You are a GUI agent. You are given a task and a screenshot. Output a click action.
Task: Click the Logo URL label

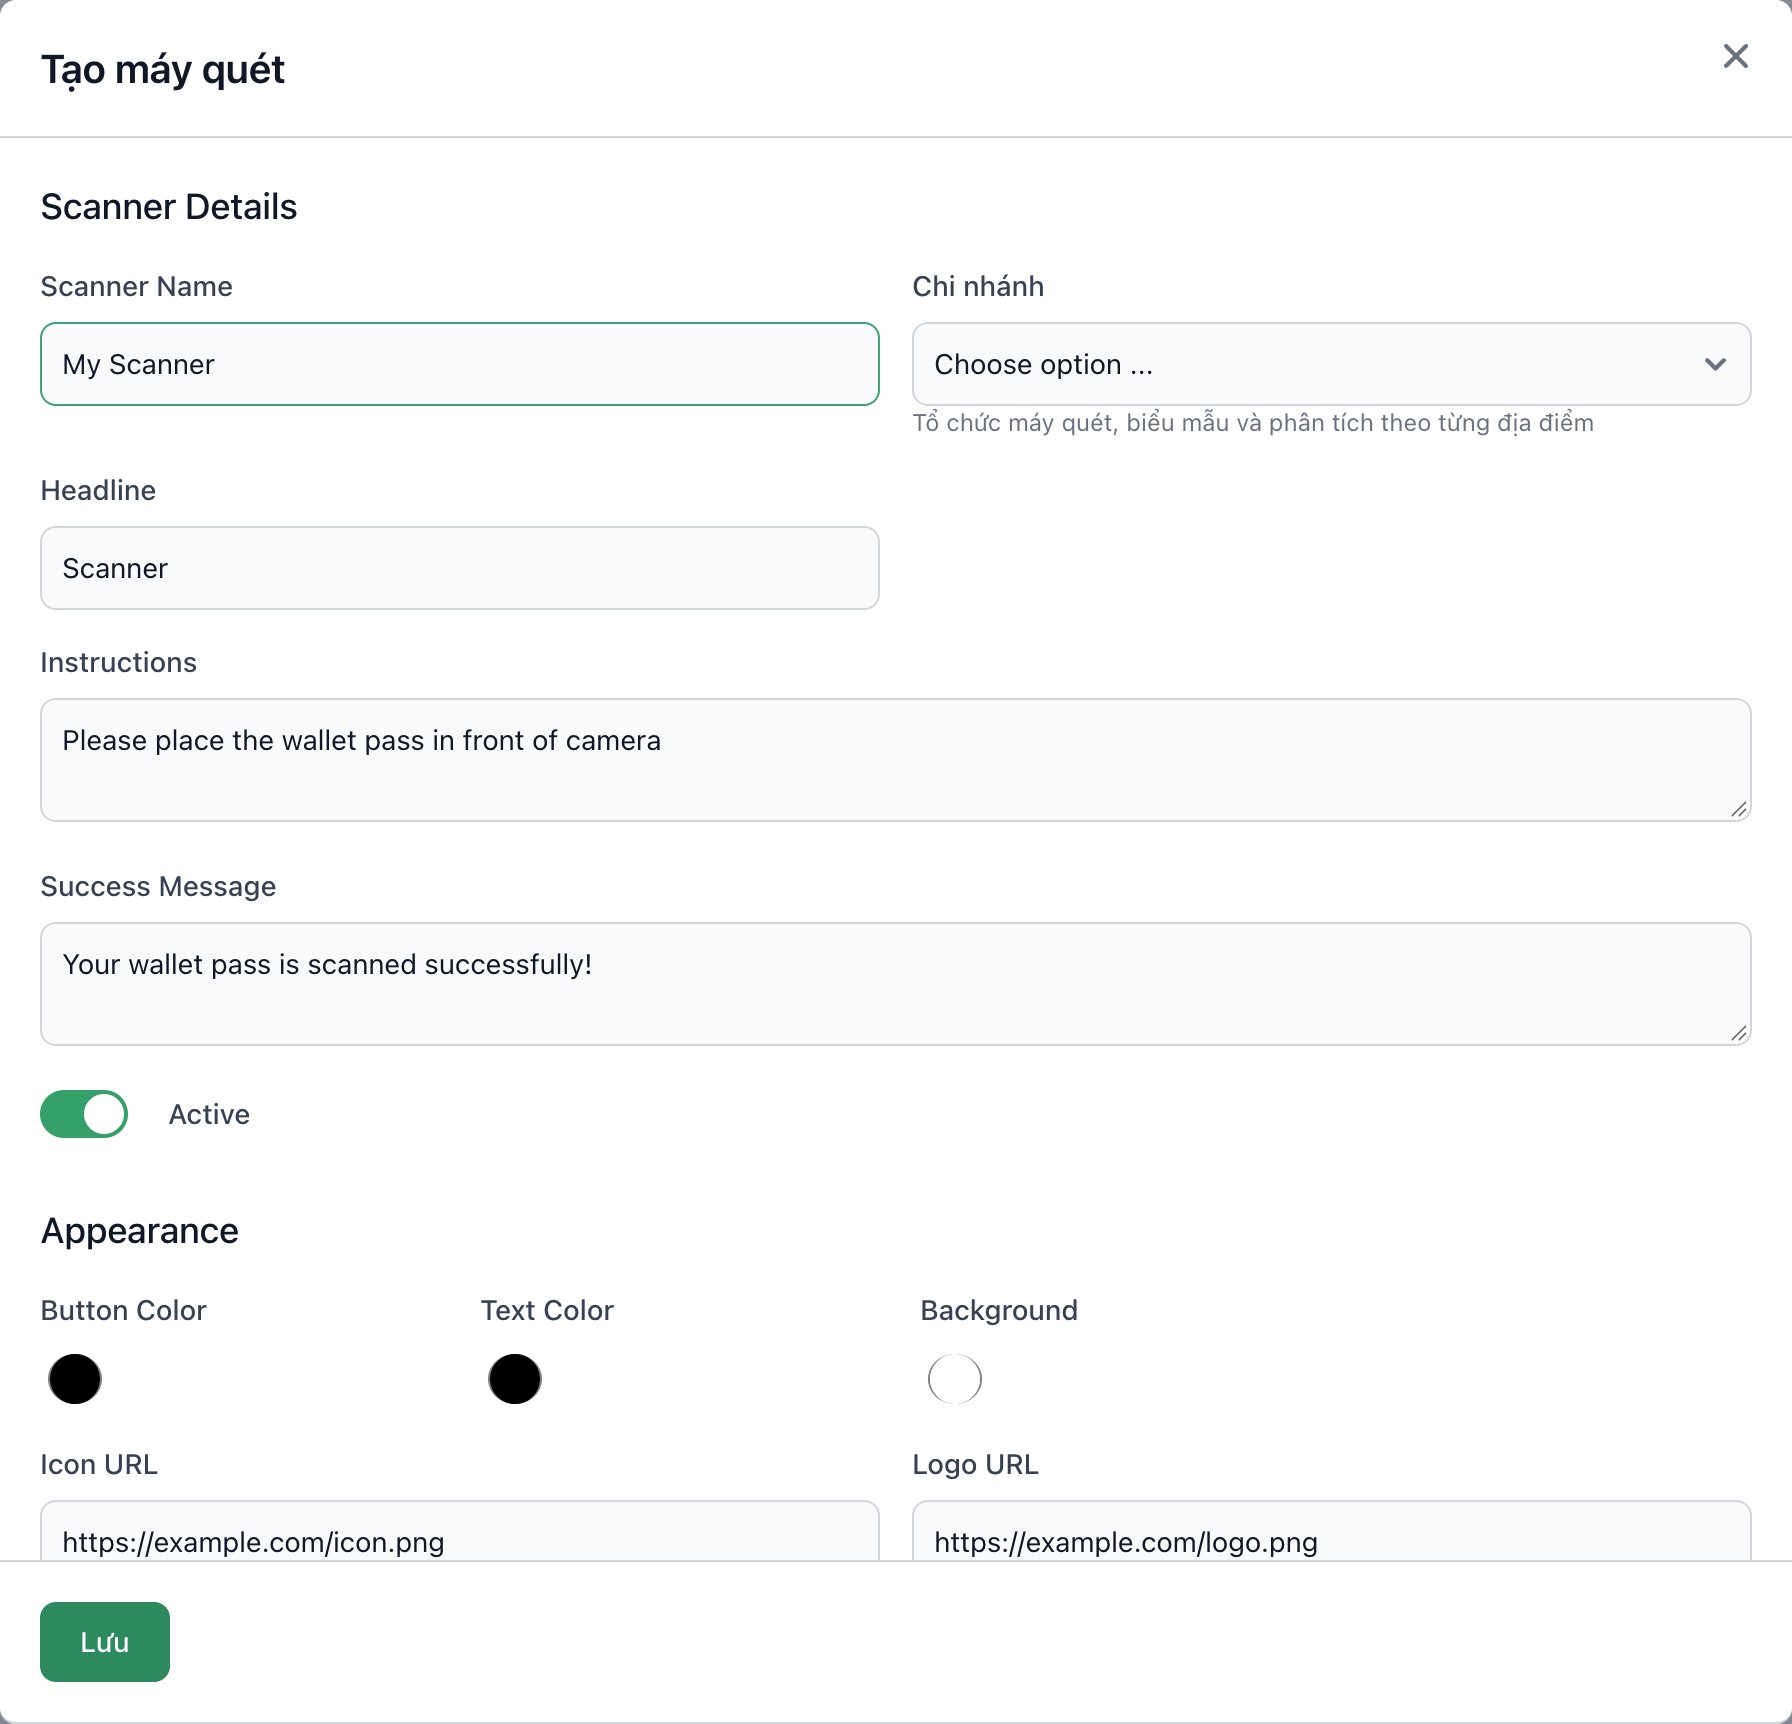tap(976, 1465)
